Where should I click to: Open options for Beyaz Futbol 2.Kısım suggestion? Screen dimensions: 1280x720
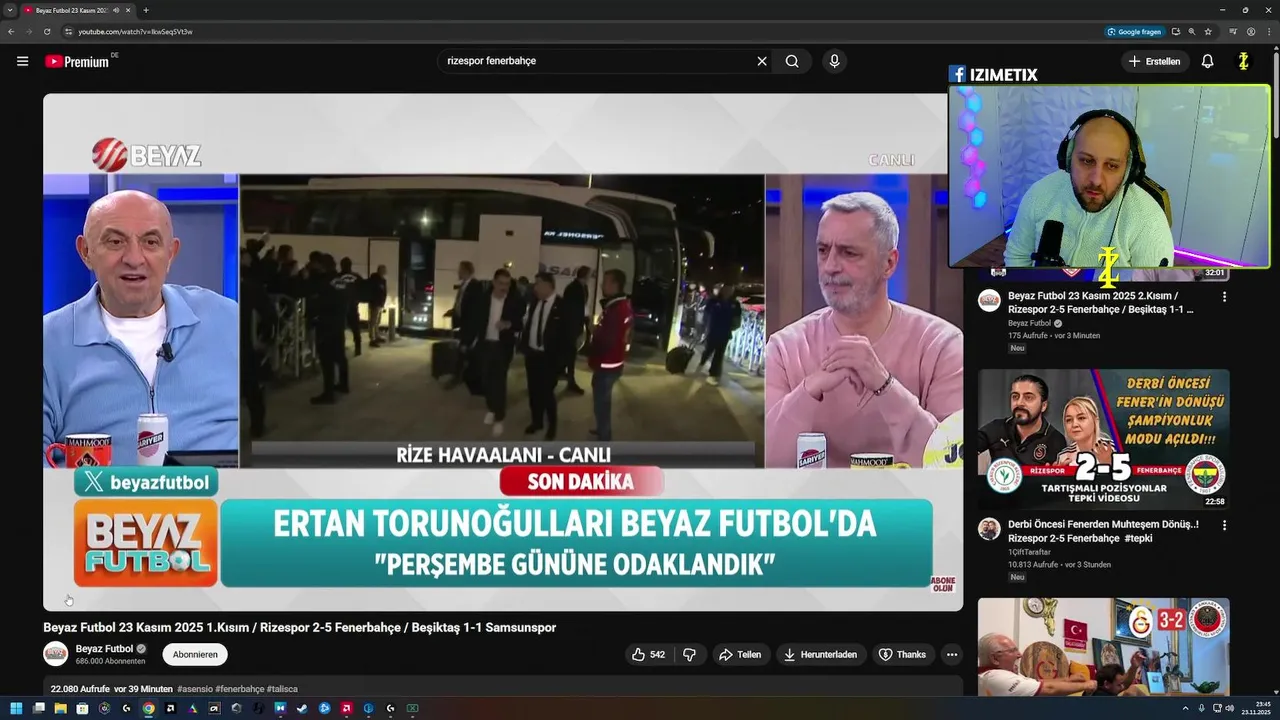[1224, 296]
